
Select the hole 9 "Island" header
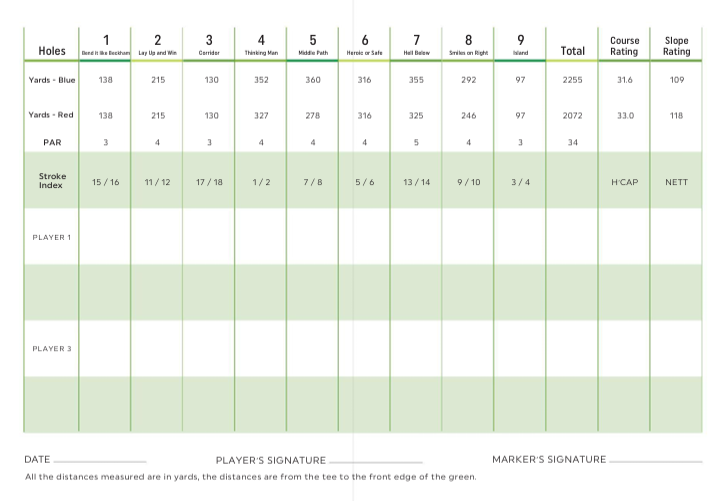click(520, 45)
